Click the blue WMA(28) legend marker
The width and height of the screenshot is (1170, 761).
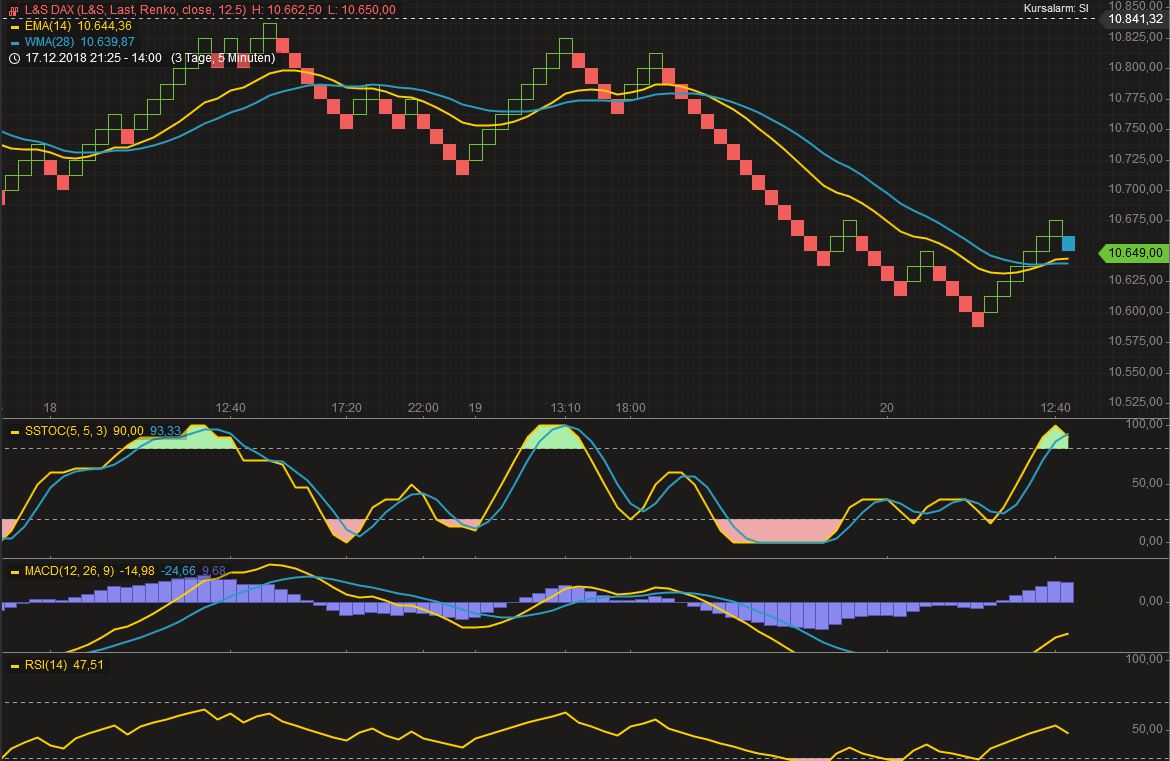pyautogui.click(x=14, y=43)
